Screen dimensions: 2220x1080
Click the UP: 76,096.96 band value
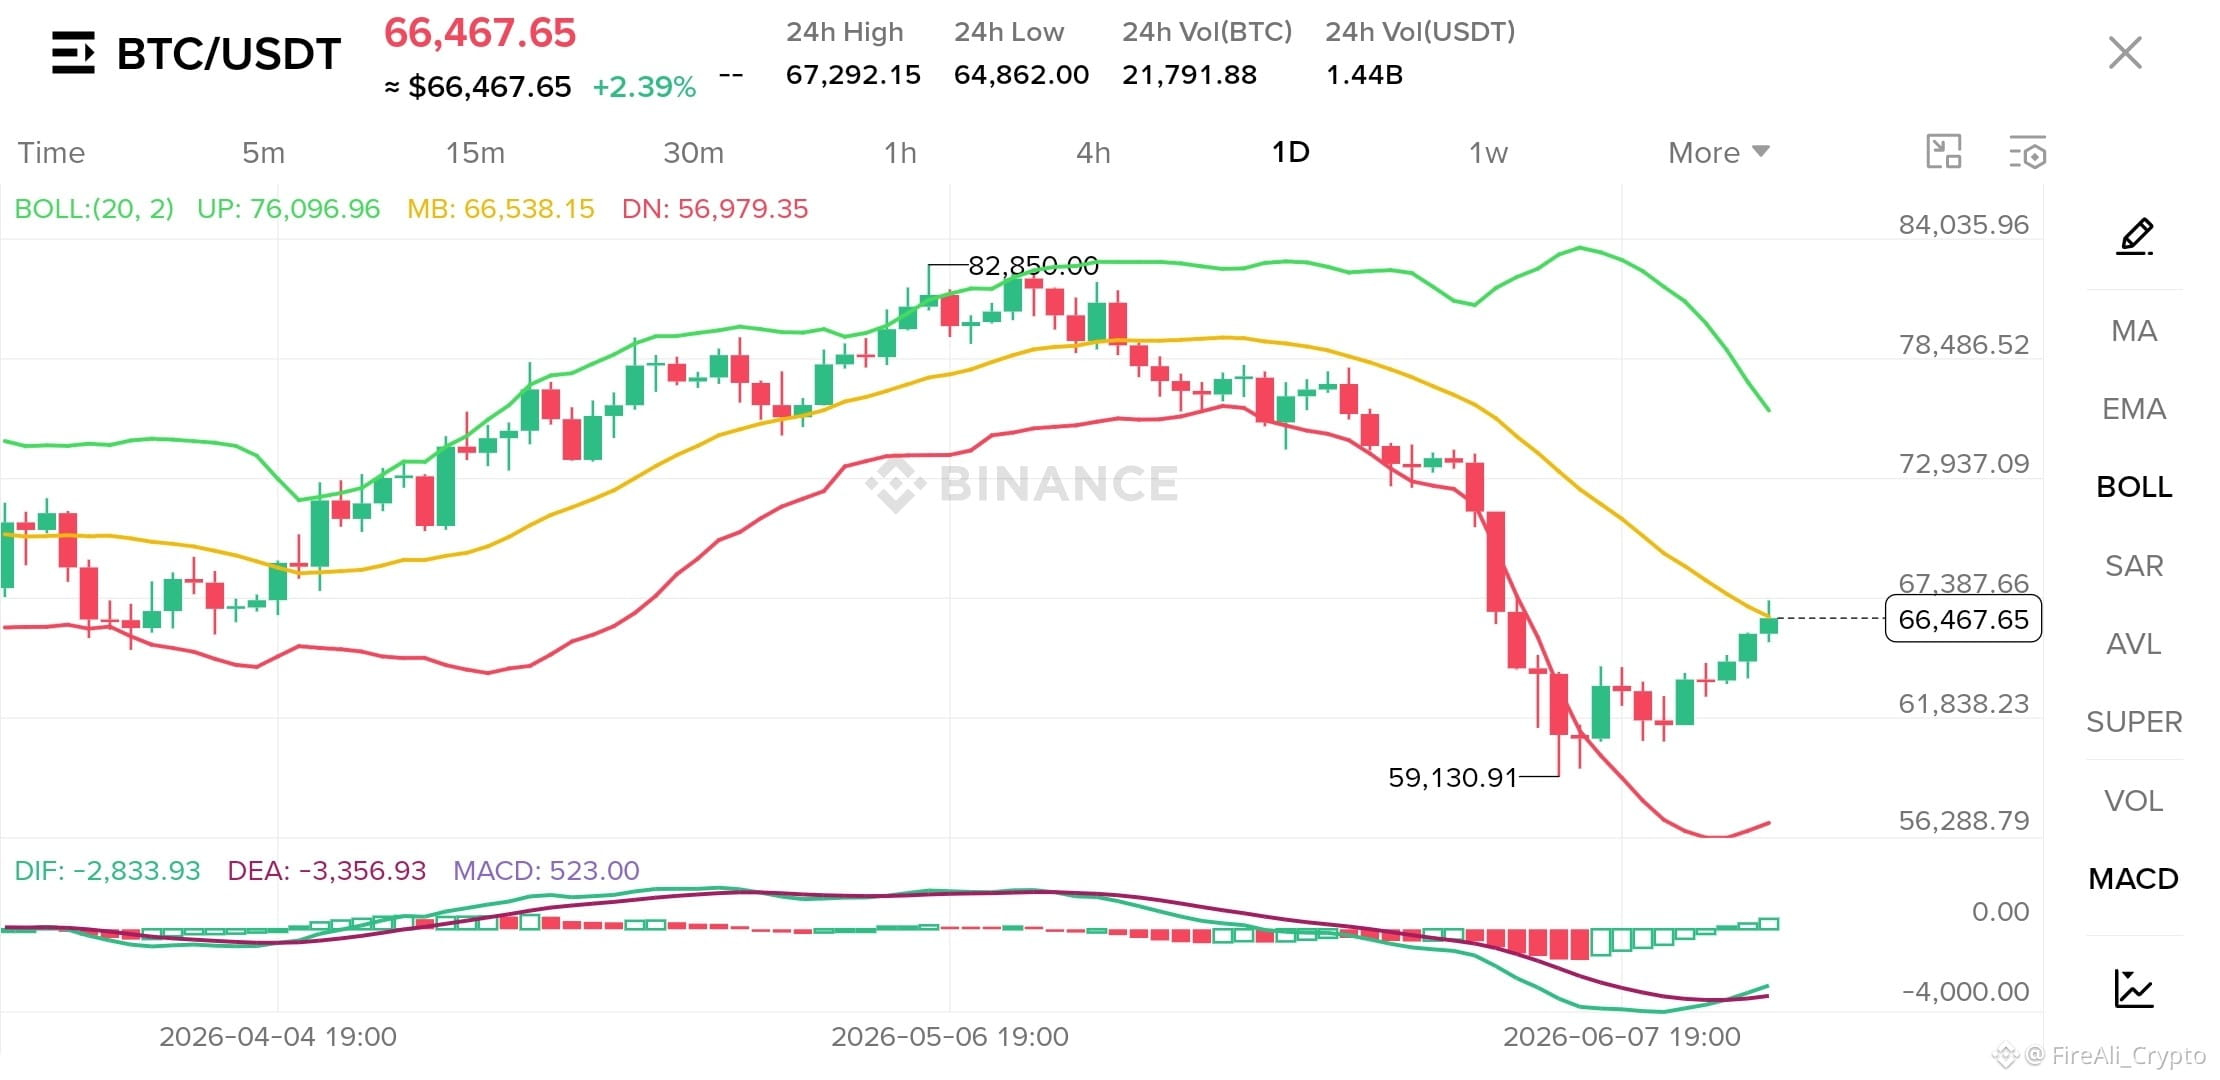pyautogui.click(x=288, y=209)
